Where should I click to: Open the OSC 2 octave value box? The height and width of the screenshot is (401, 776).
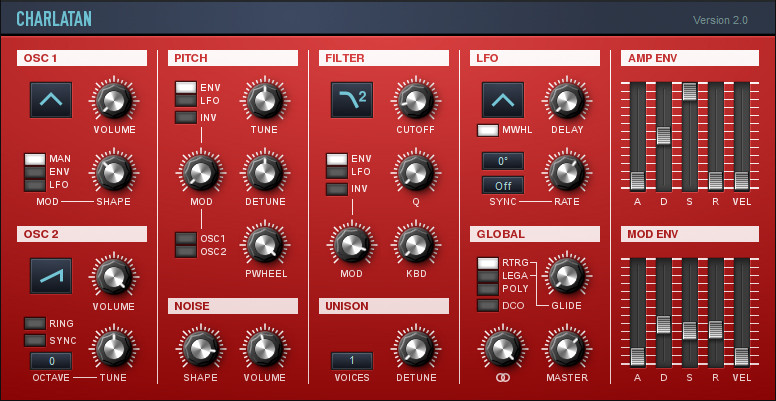[51, 361]
